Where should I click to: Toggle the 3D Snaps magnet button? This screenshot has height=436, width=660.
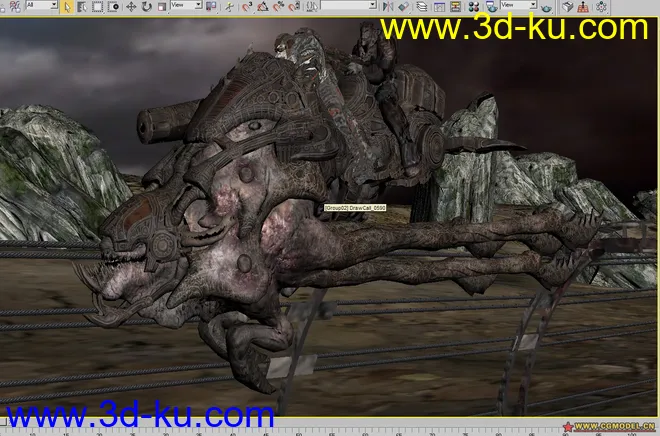click(247, 6)
